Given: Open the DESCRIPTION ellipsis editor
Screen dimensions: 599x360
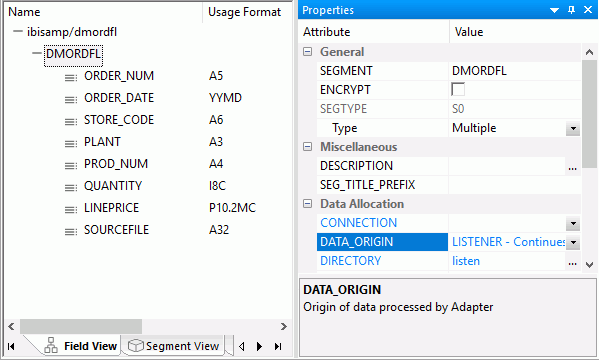Looking at the screenshot, I should [x=572, y=167].
